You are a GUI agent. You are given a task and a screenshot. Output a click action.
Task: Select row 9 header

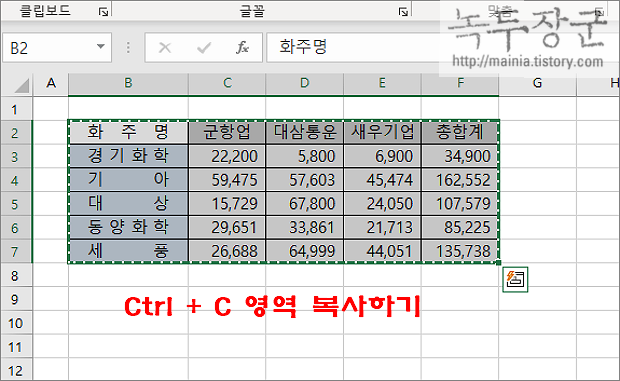click(16, 299)
